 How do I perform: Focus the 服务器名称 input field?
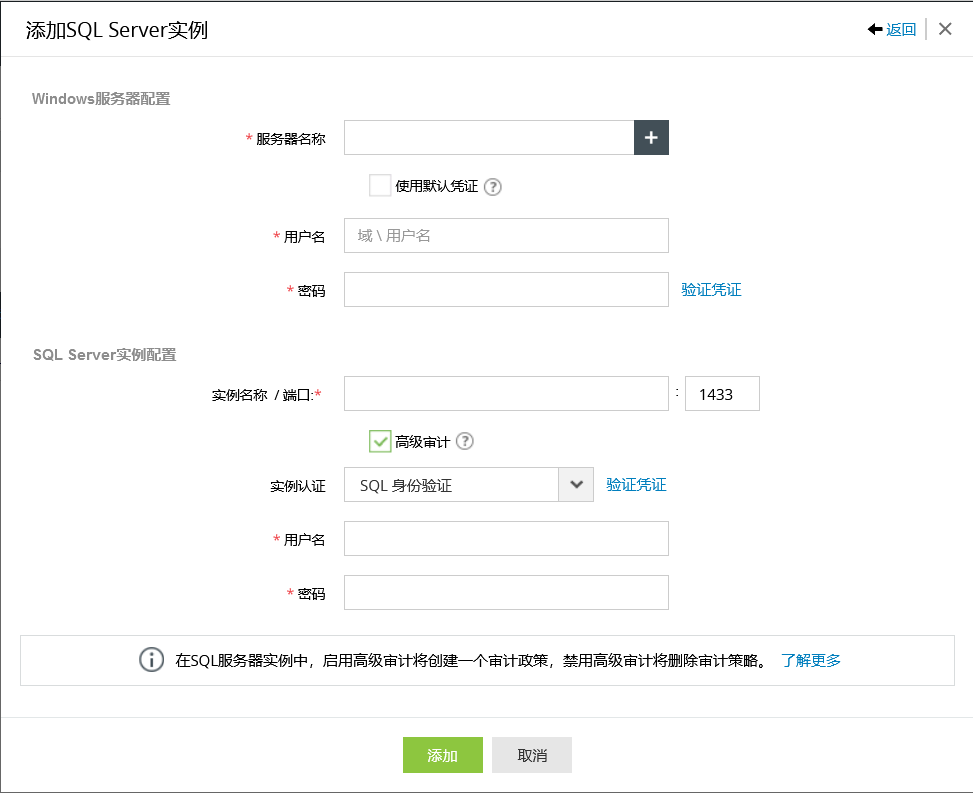[x=489, y=138]
